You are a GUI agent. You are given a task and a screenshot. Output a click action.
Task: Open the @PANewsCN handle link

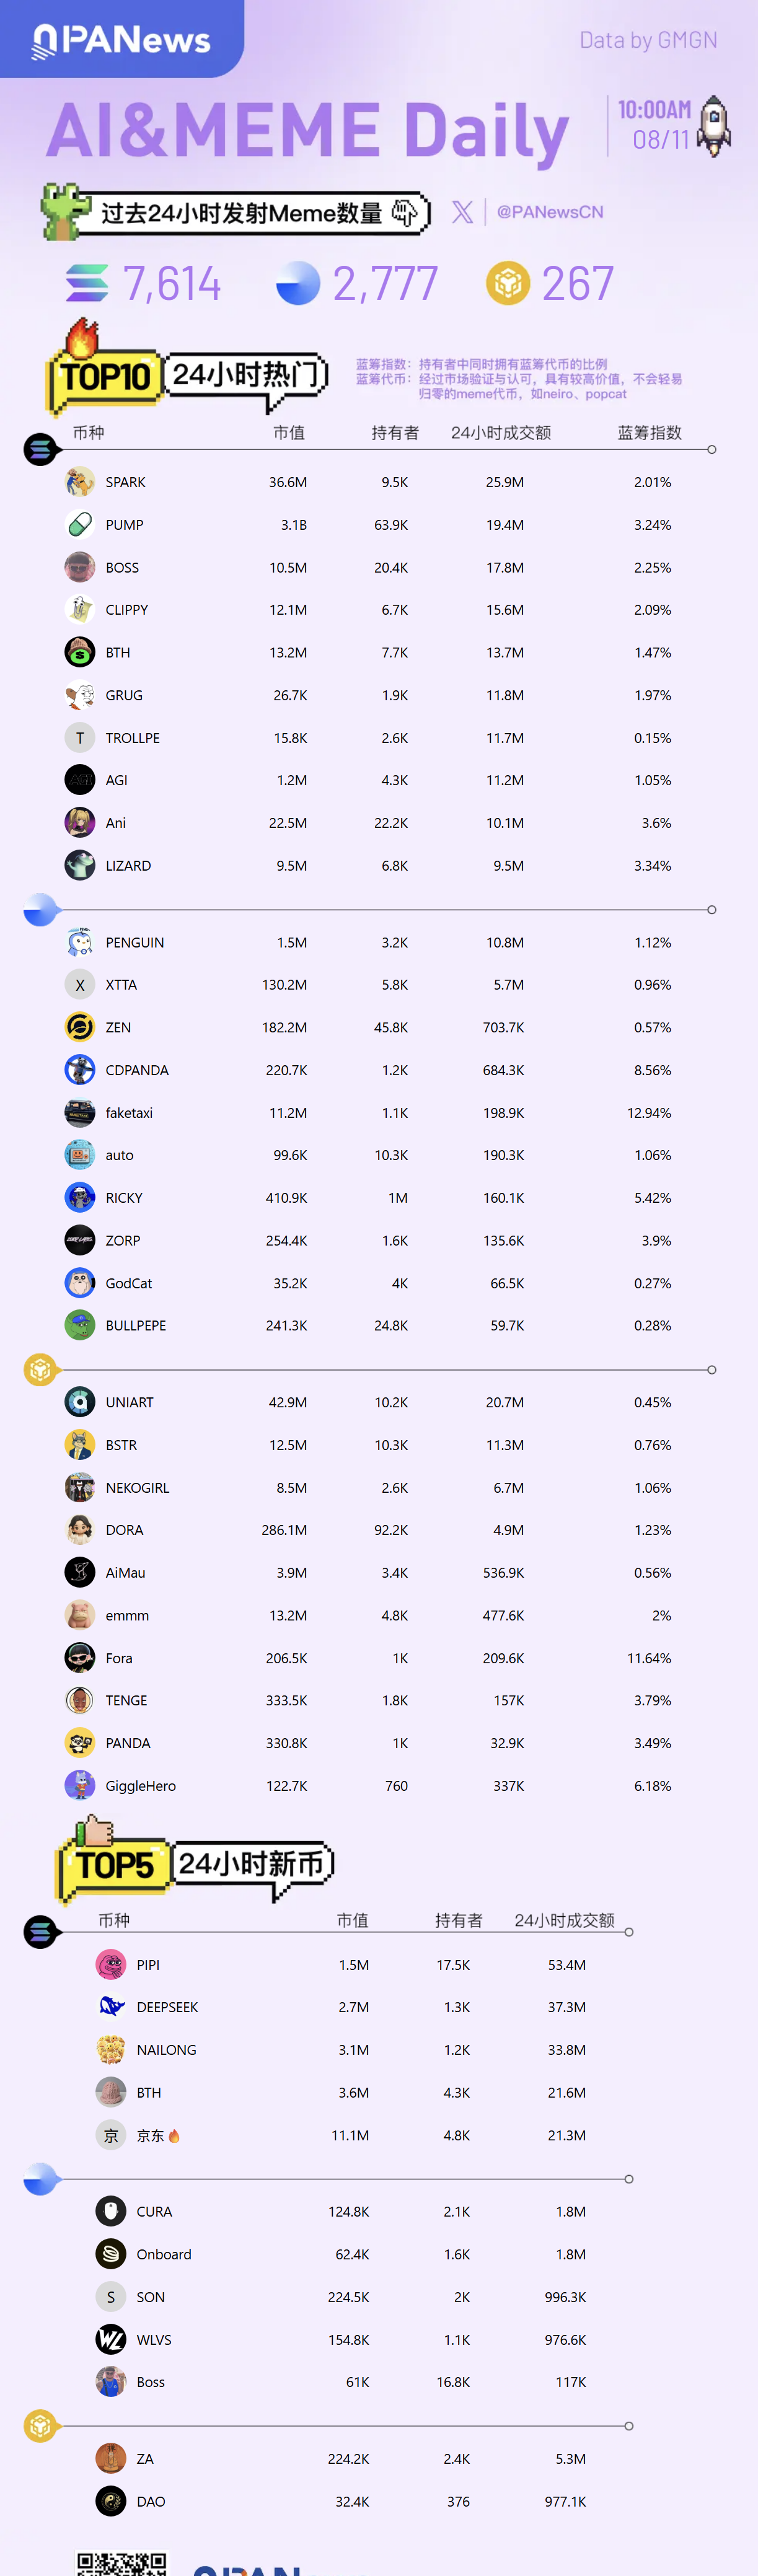tap(550, 212)
